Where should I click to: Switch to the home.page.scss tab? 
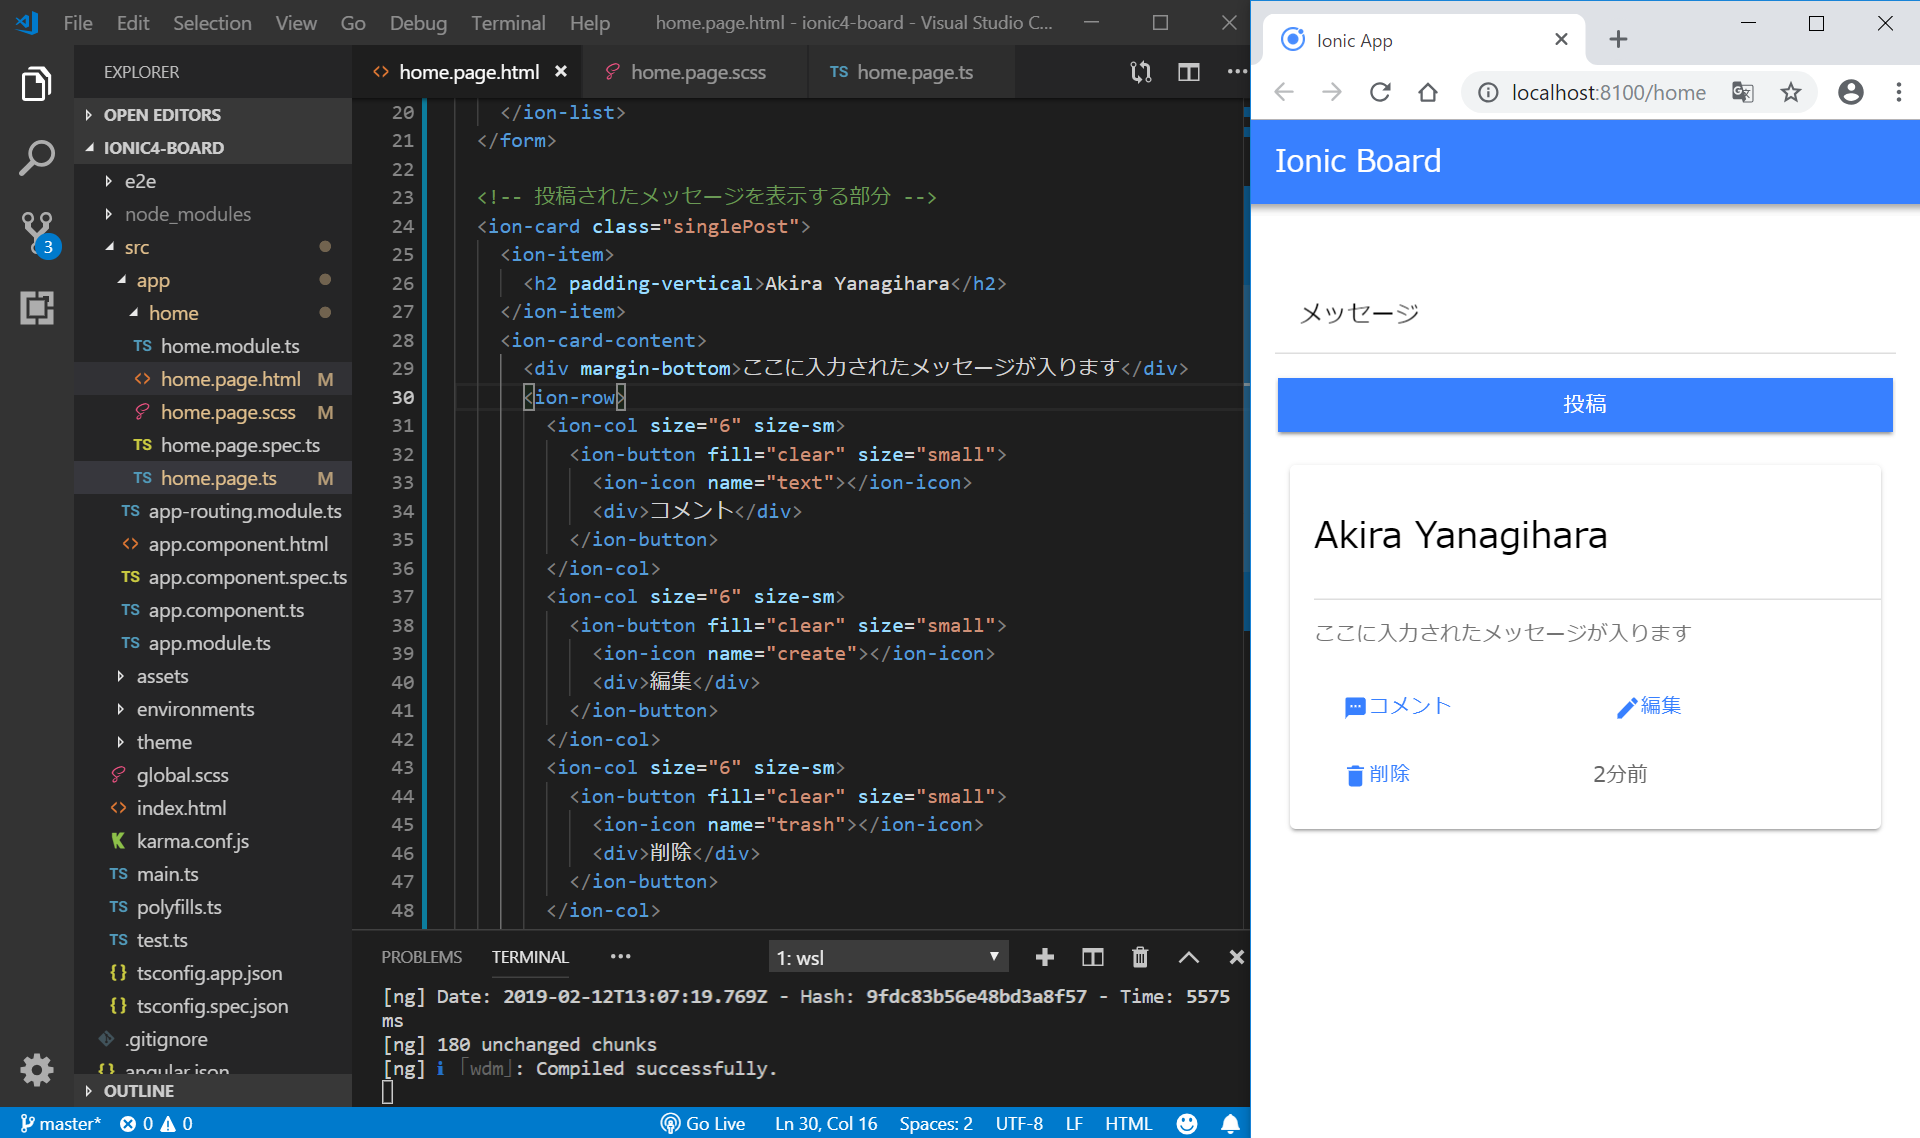coord(698,72)
